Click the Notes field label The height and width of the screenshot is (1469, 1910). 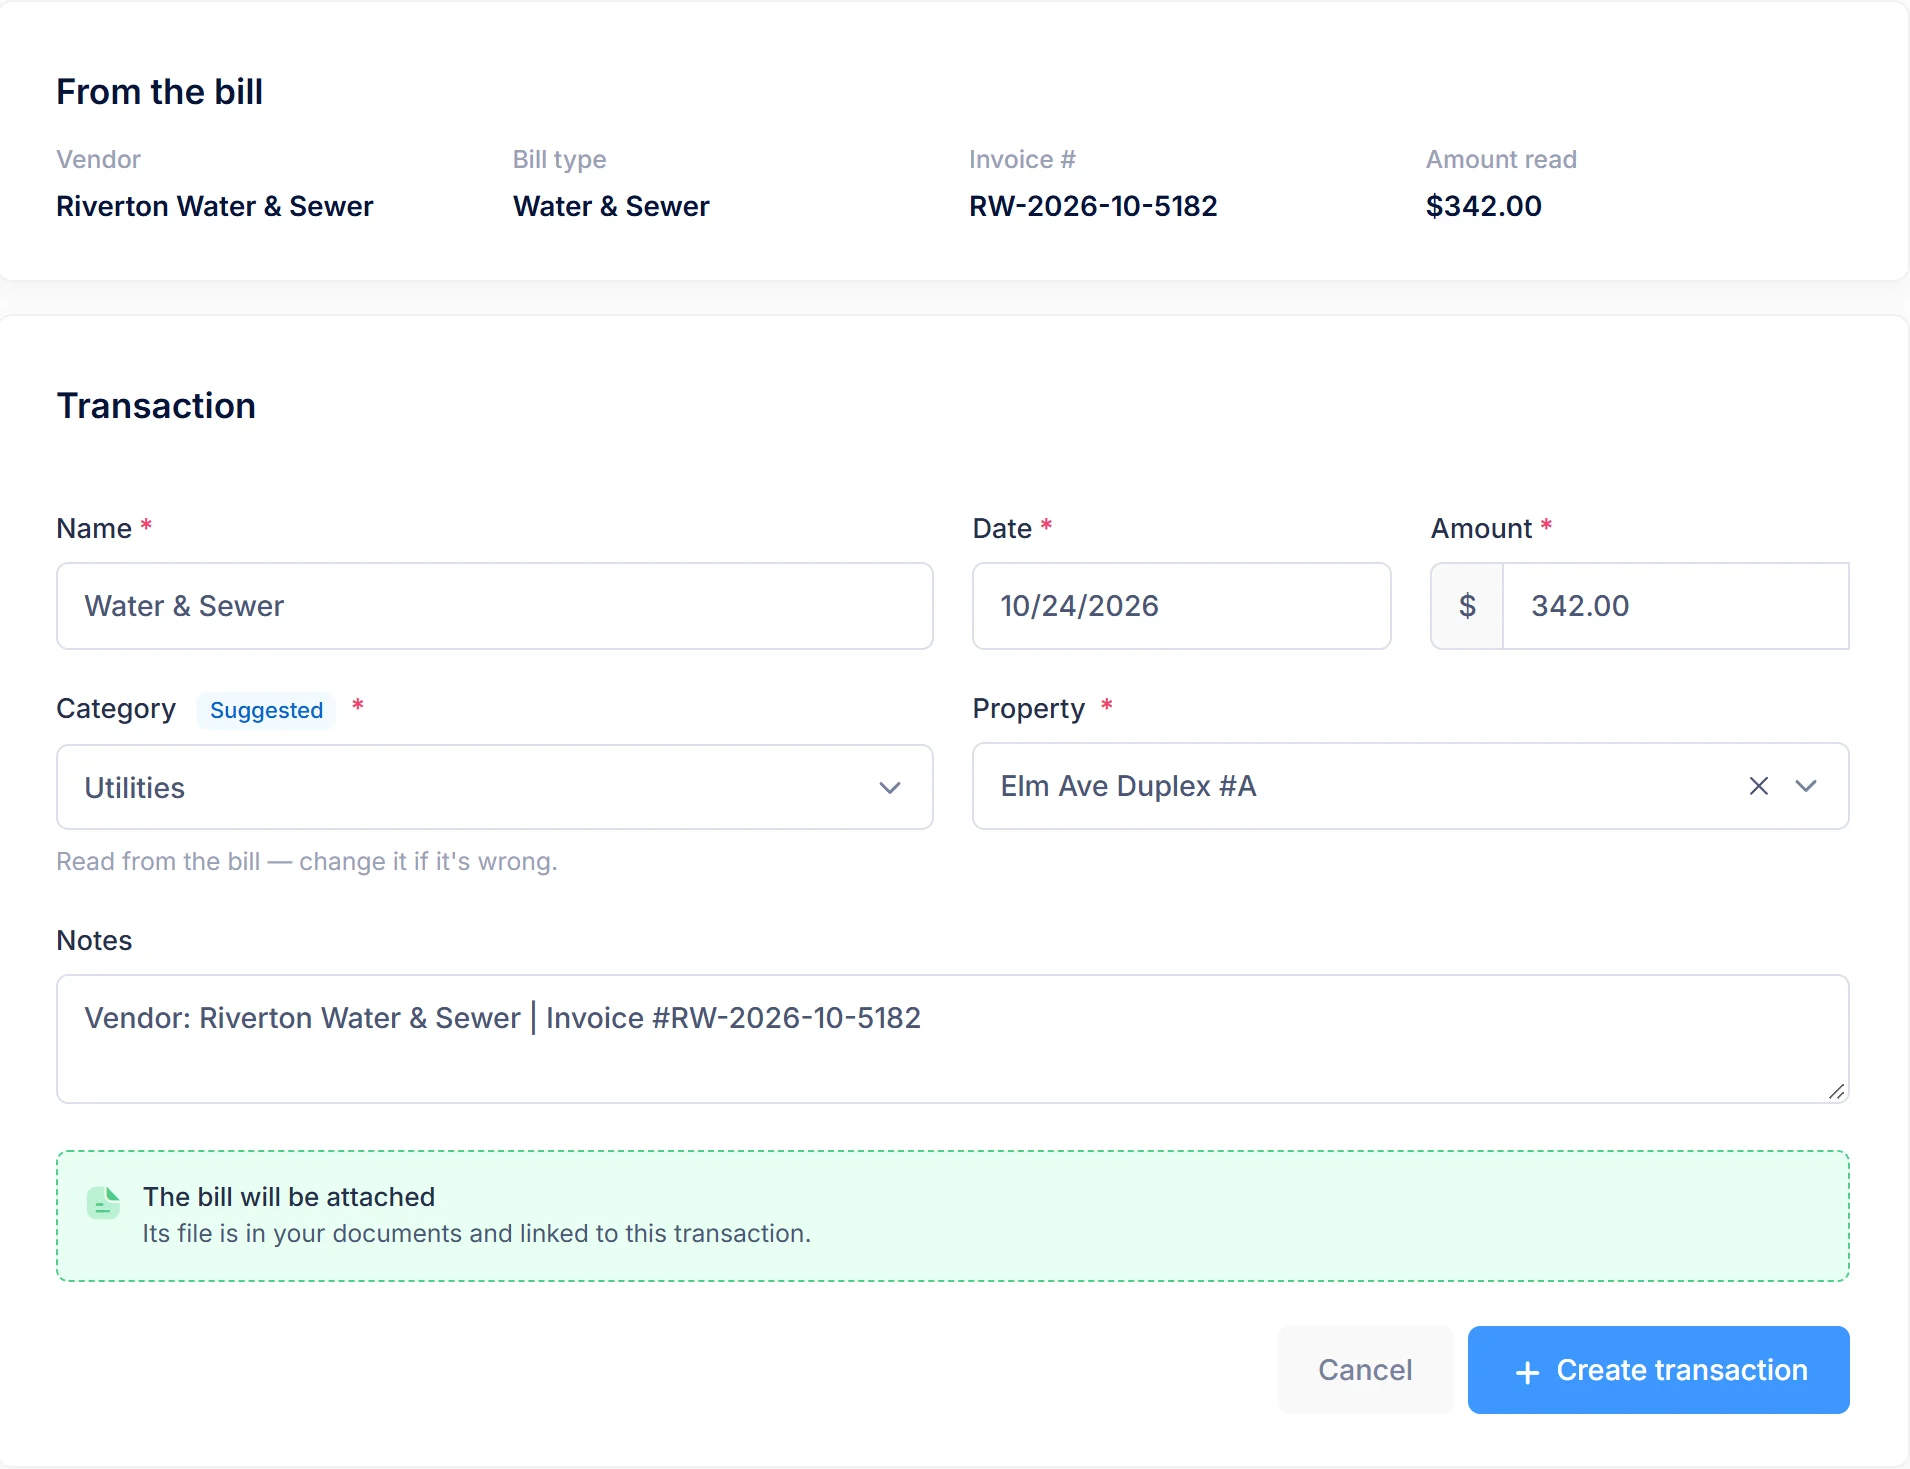tap(94, 940)
